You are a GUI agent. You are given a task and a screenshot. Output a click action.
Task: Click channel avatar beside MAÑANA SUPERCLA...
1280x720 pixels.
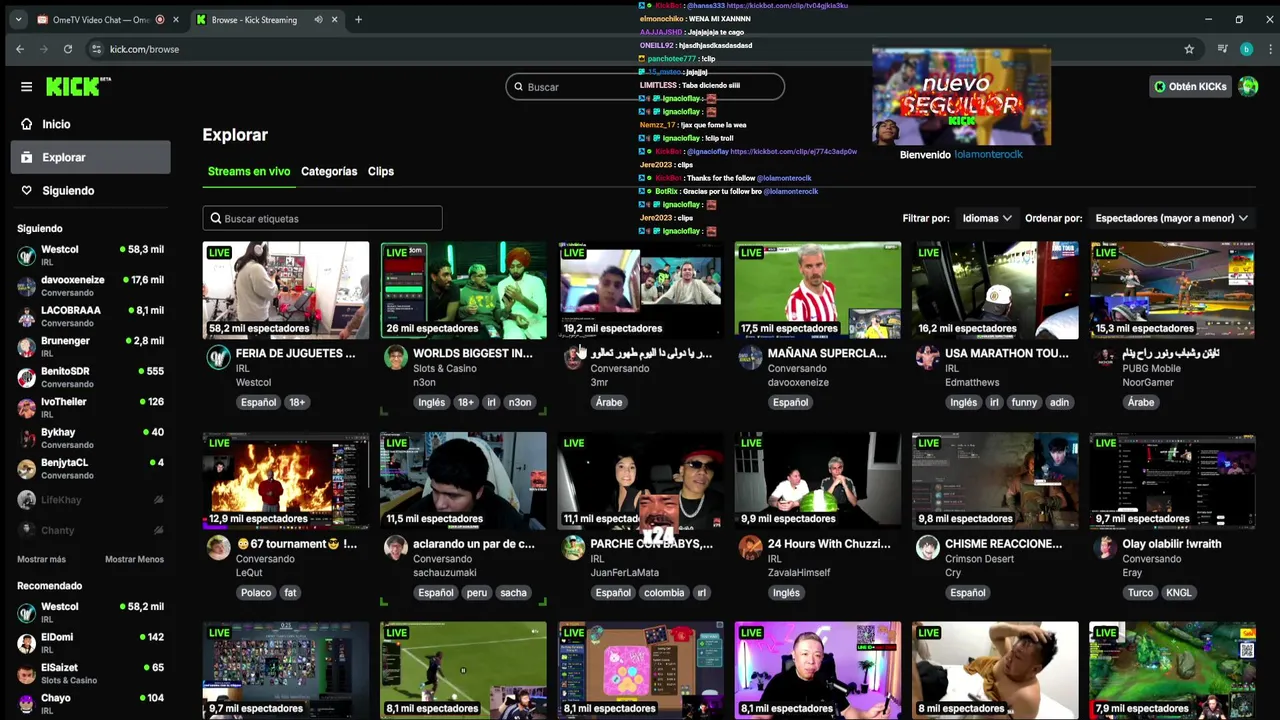pyautogui.click(x=750, y=357)
